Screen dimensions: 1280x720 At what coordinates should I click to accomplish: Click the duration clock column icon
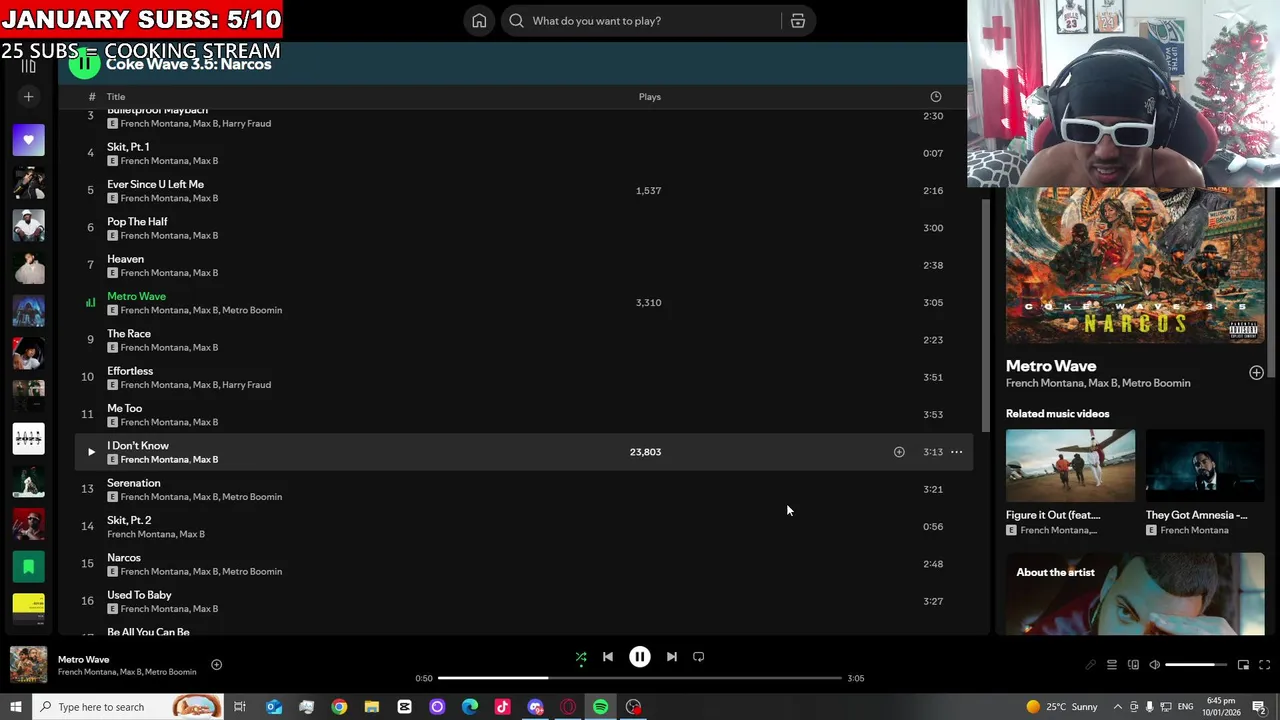(936, 97)
